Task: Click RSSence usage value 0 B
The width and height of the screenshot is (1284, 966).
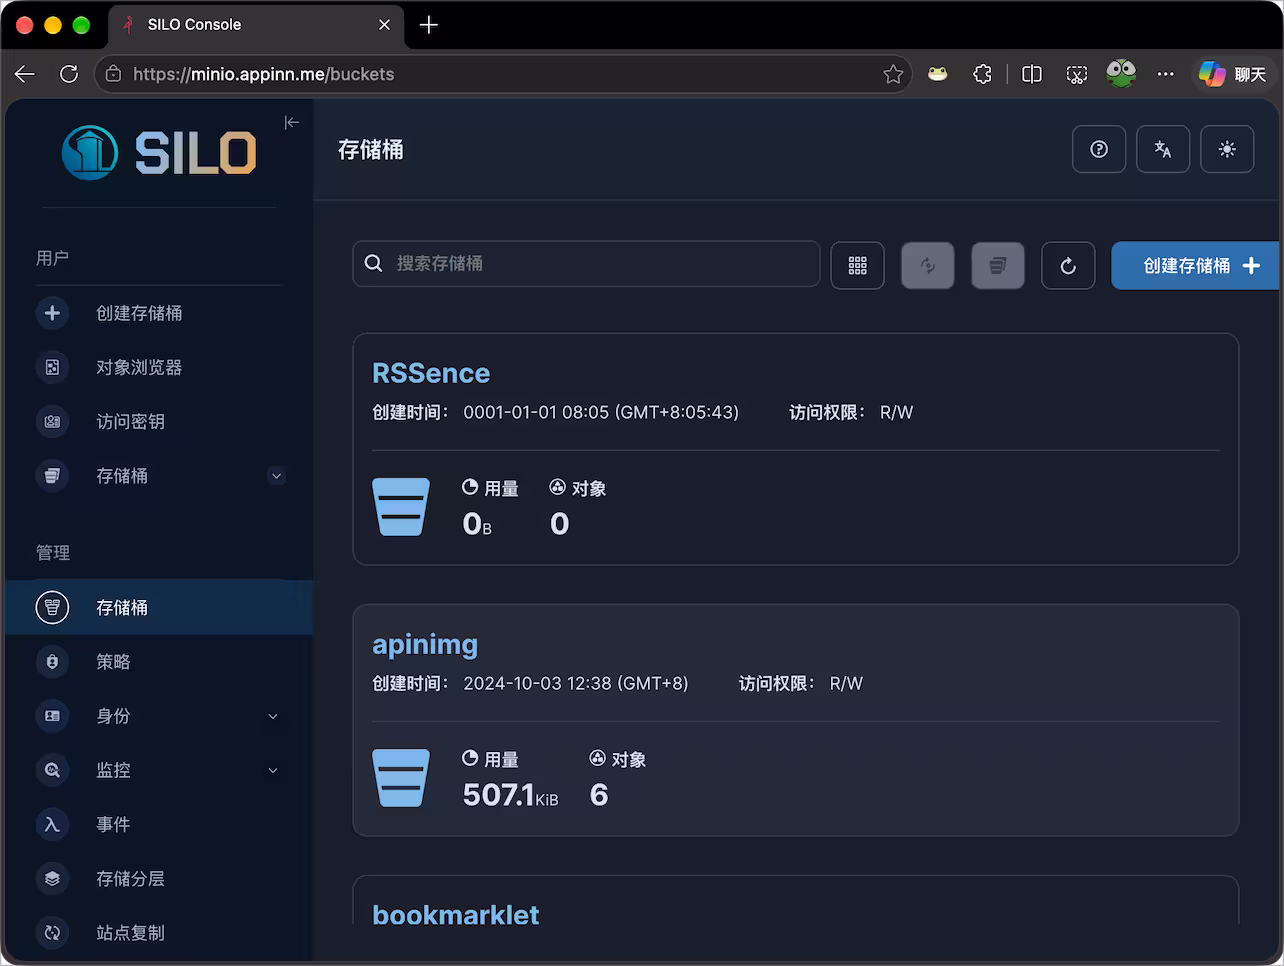Action: (477, 523)
